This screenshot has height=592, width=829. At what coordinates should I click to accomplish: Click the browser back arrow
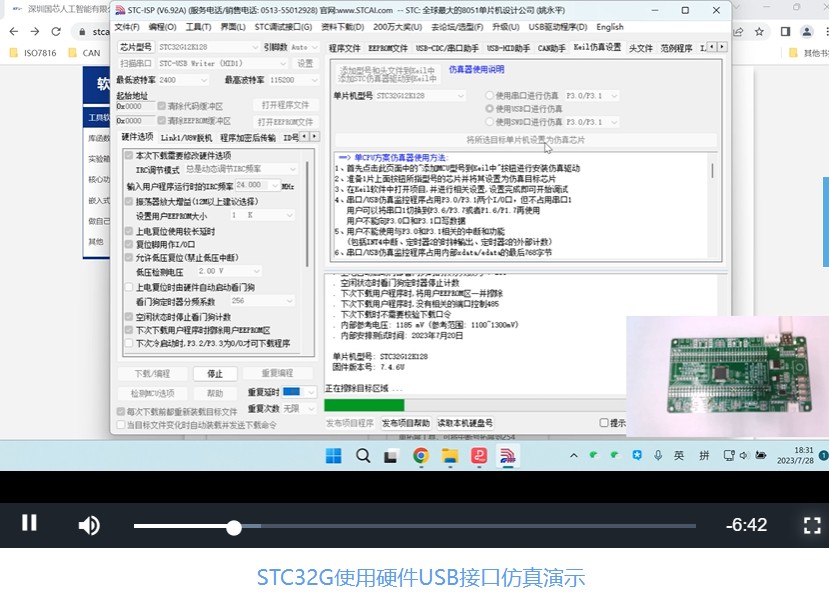14,32
